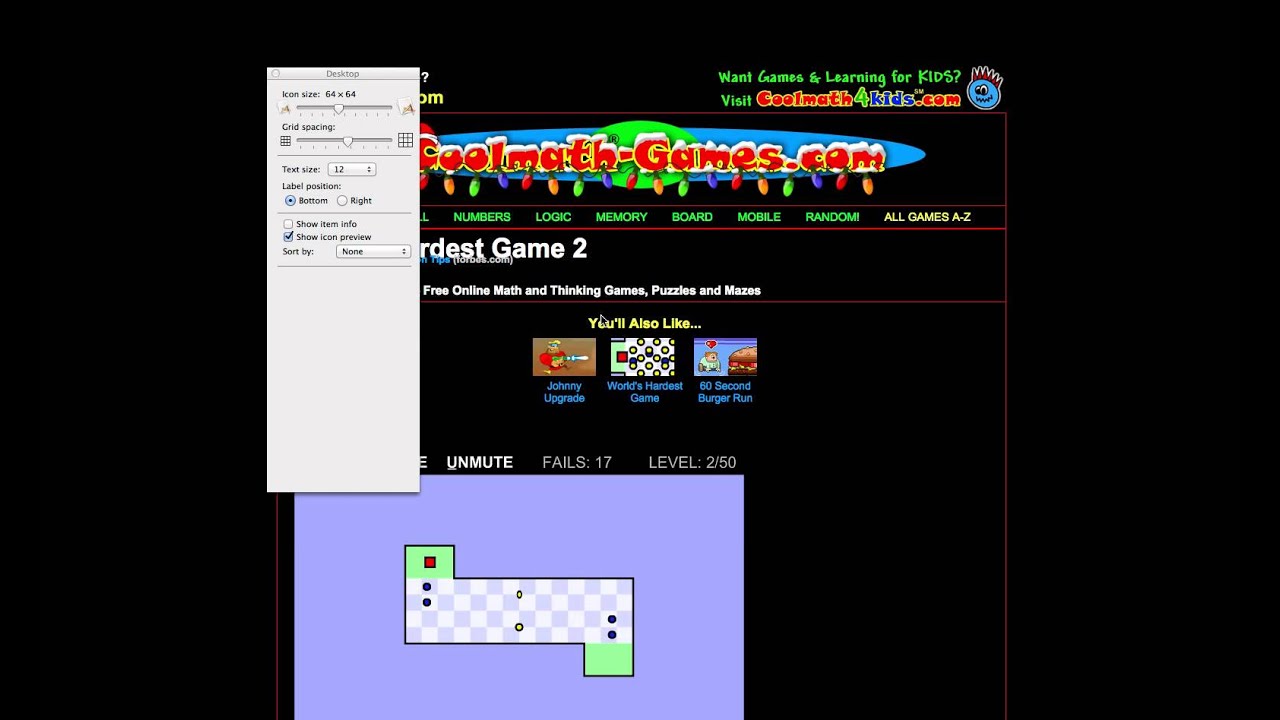
Task: Click the Coolmath4kids blue monster mascot
Action: [x=985, y=88]
